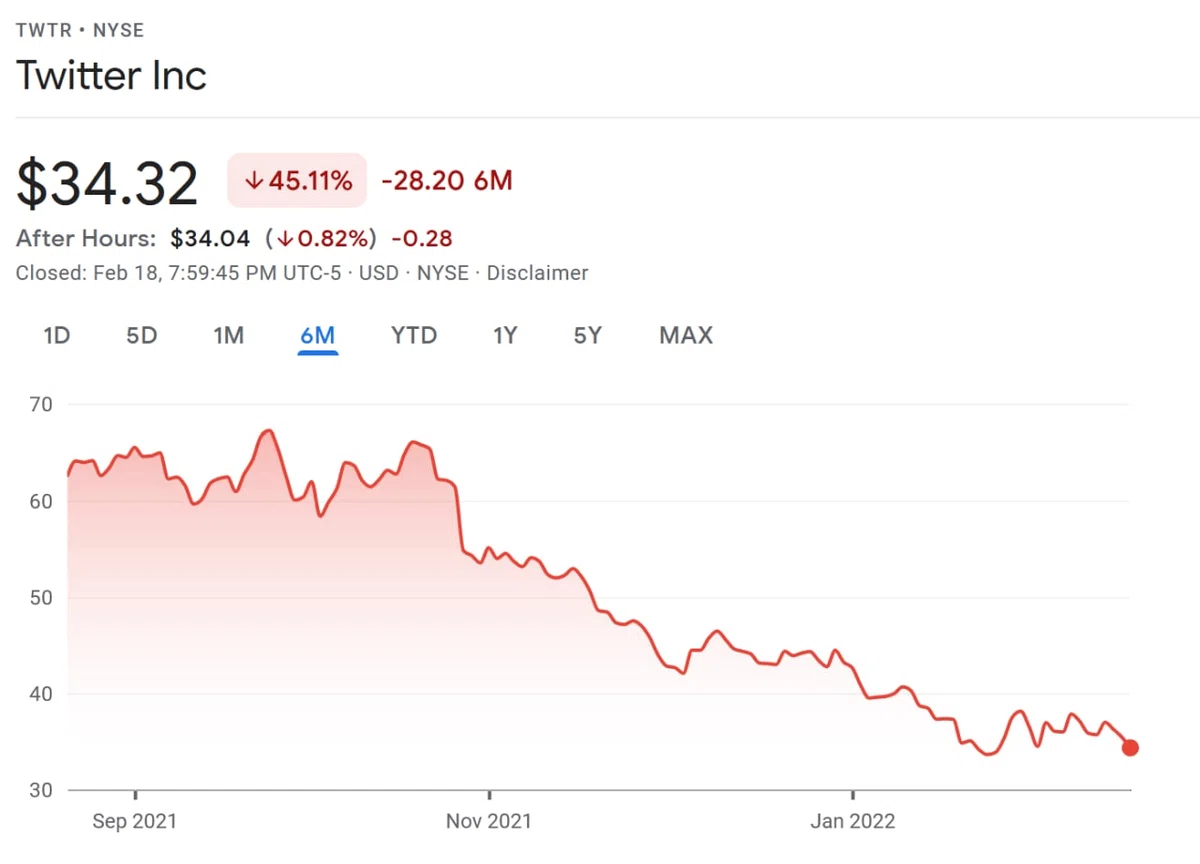Click the TWTR • NYSE ticker label

pos(80,30)
